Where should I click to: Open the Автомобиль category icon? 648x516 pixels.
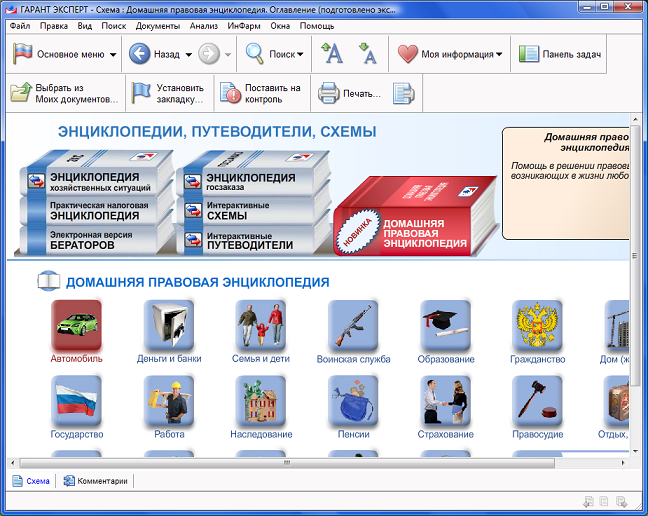pyautogui.click(x=76, y=325)
